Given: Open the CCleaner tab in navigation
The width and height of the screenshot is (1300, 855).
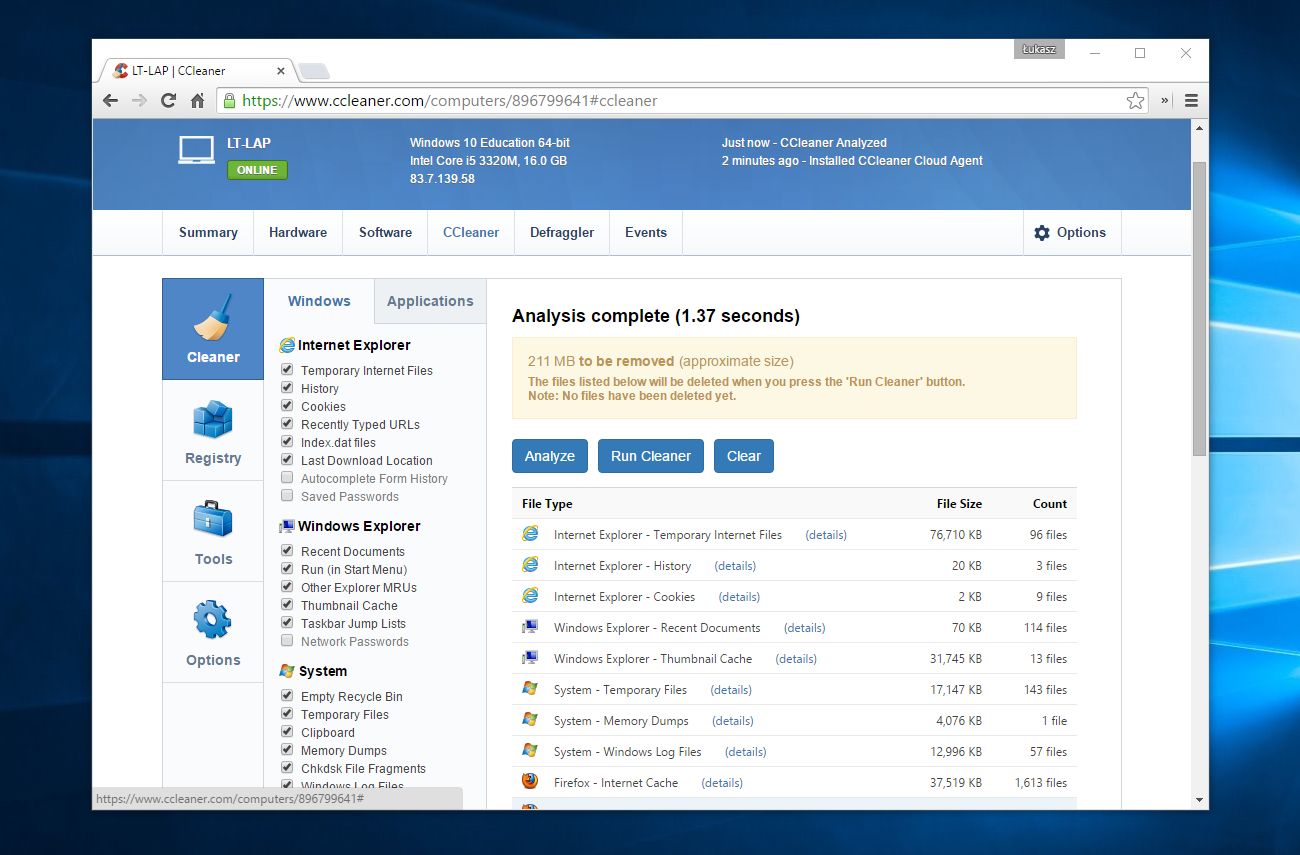Looking at the screenshot, I should (471, 232).
